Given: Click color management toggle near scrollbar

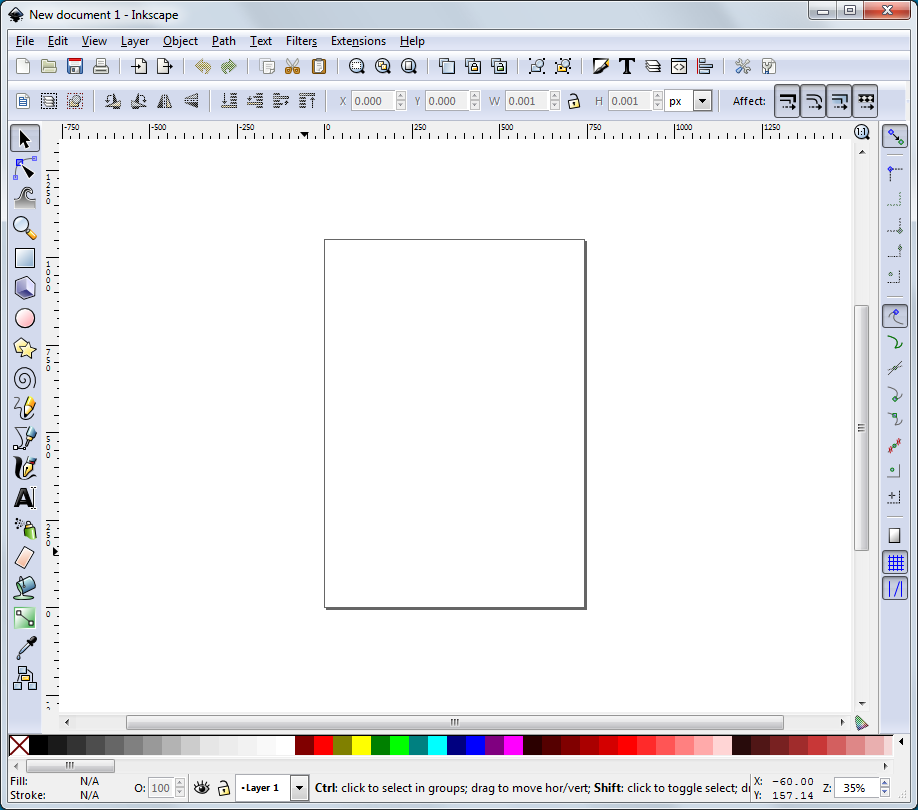Looking at the screenshot, I should coord(861,723).
